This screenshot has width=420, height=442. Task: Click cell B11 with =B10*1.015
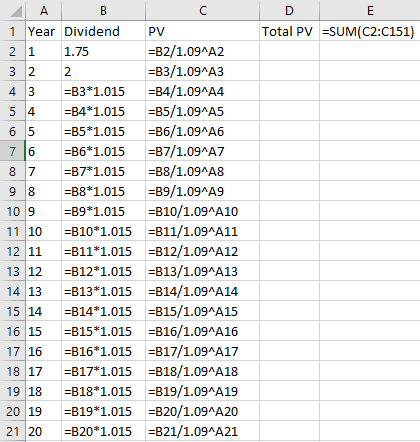pos(103,231)
